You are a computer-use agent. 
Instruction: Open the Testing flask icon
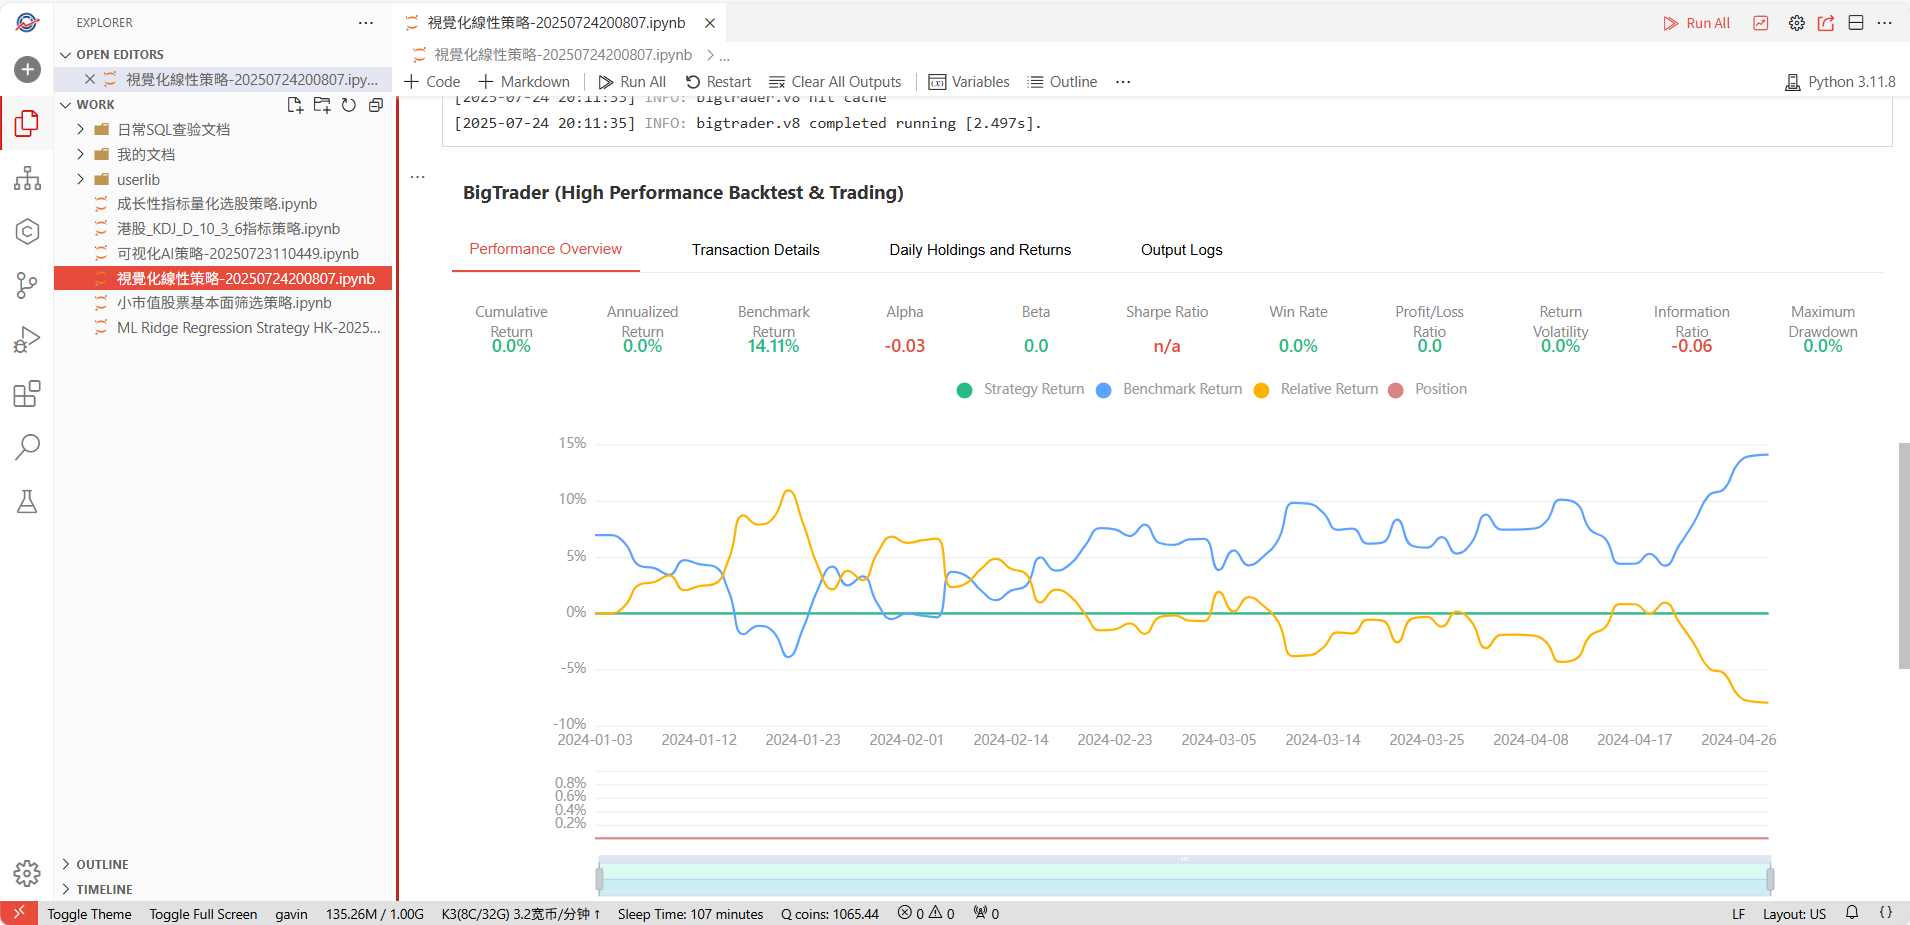[x=27, y=501]
